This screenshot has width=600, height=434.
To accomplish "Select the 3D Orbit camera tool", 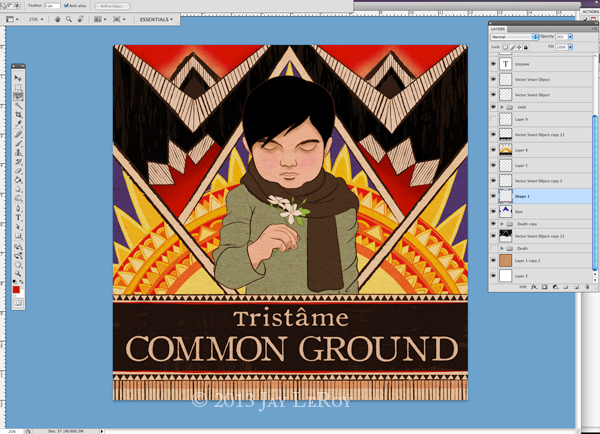I will [x=18, y=256].
